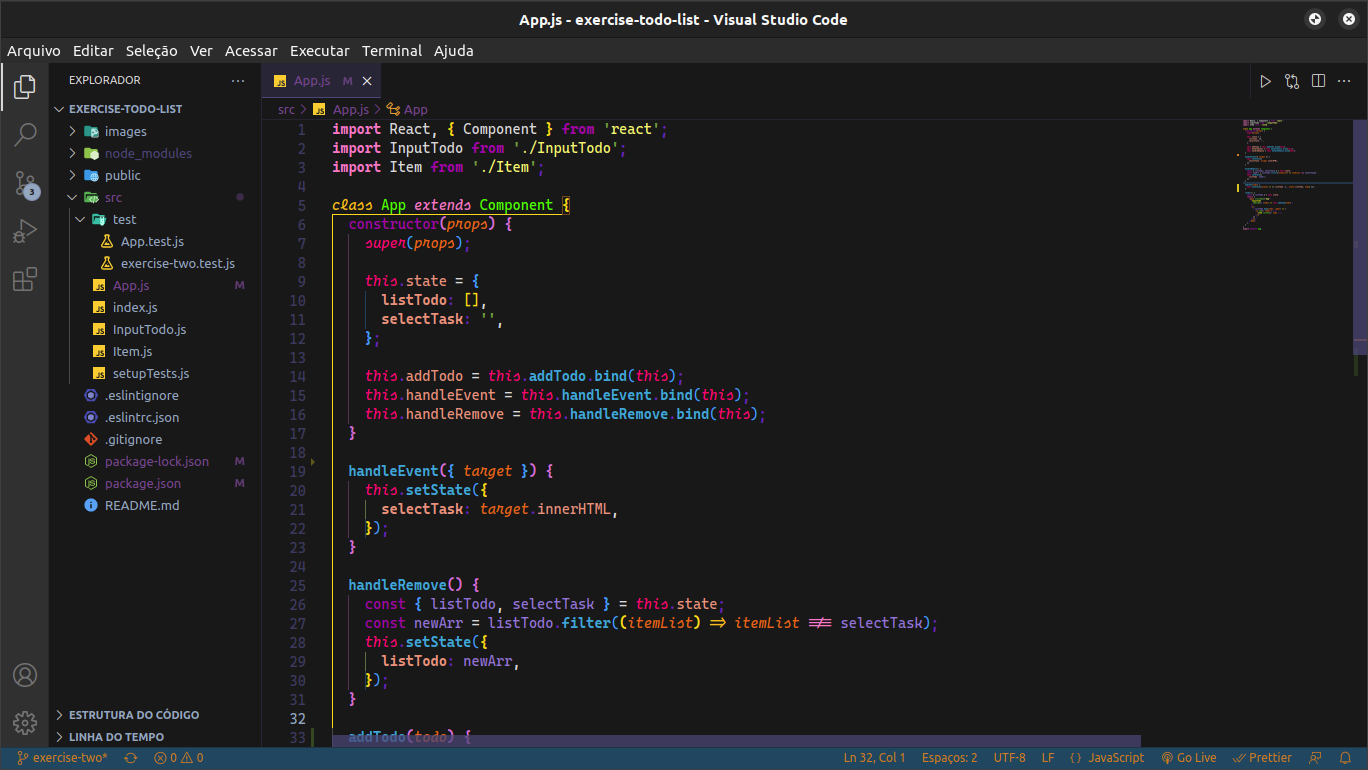Click Go Live in the status bar
The width and height of the screenshot is (1368, 770).
click(1188, 758)
